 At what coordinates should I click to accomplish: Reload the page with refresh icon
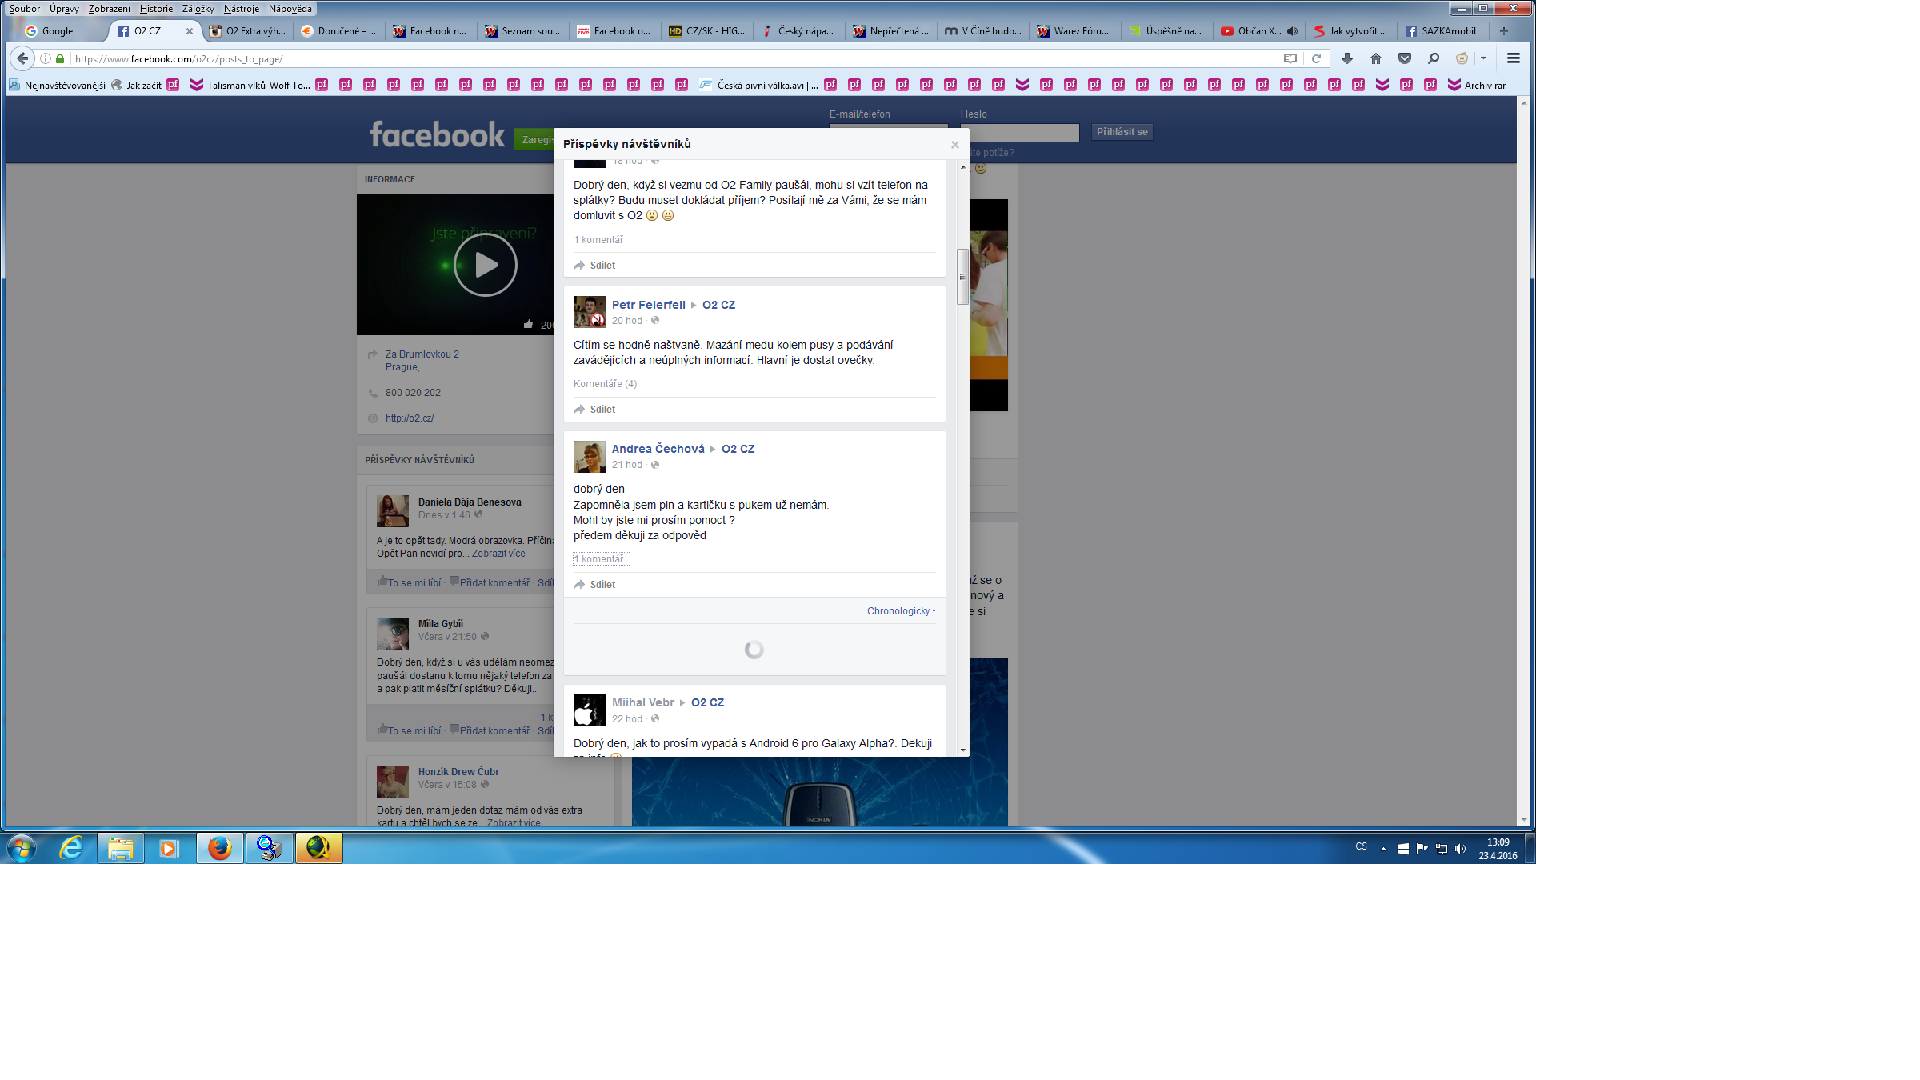pyautogui.click(x=1317, y=59)
